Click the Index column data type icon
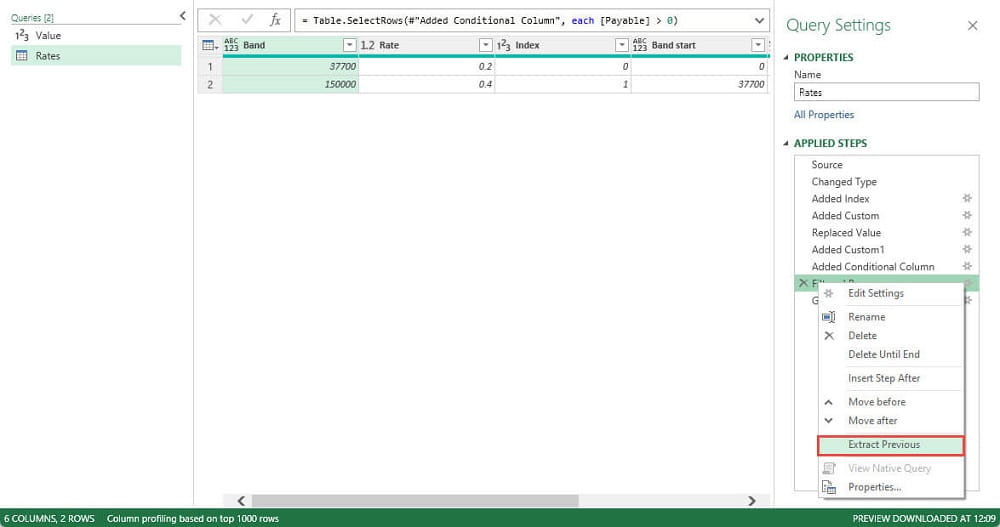The height and width of the screenshot is (527, 1000). (x=504, y=45)
